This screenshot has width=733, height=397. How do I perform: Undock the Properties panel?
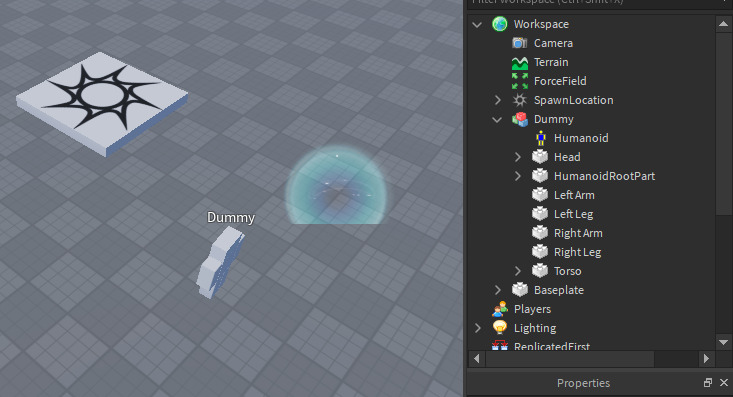tap(708, 383)
